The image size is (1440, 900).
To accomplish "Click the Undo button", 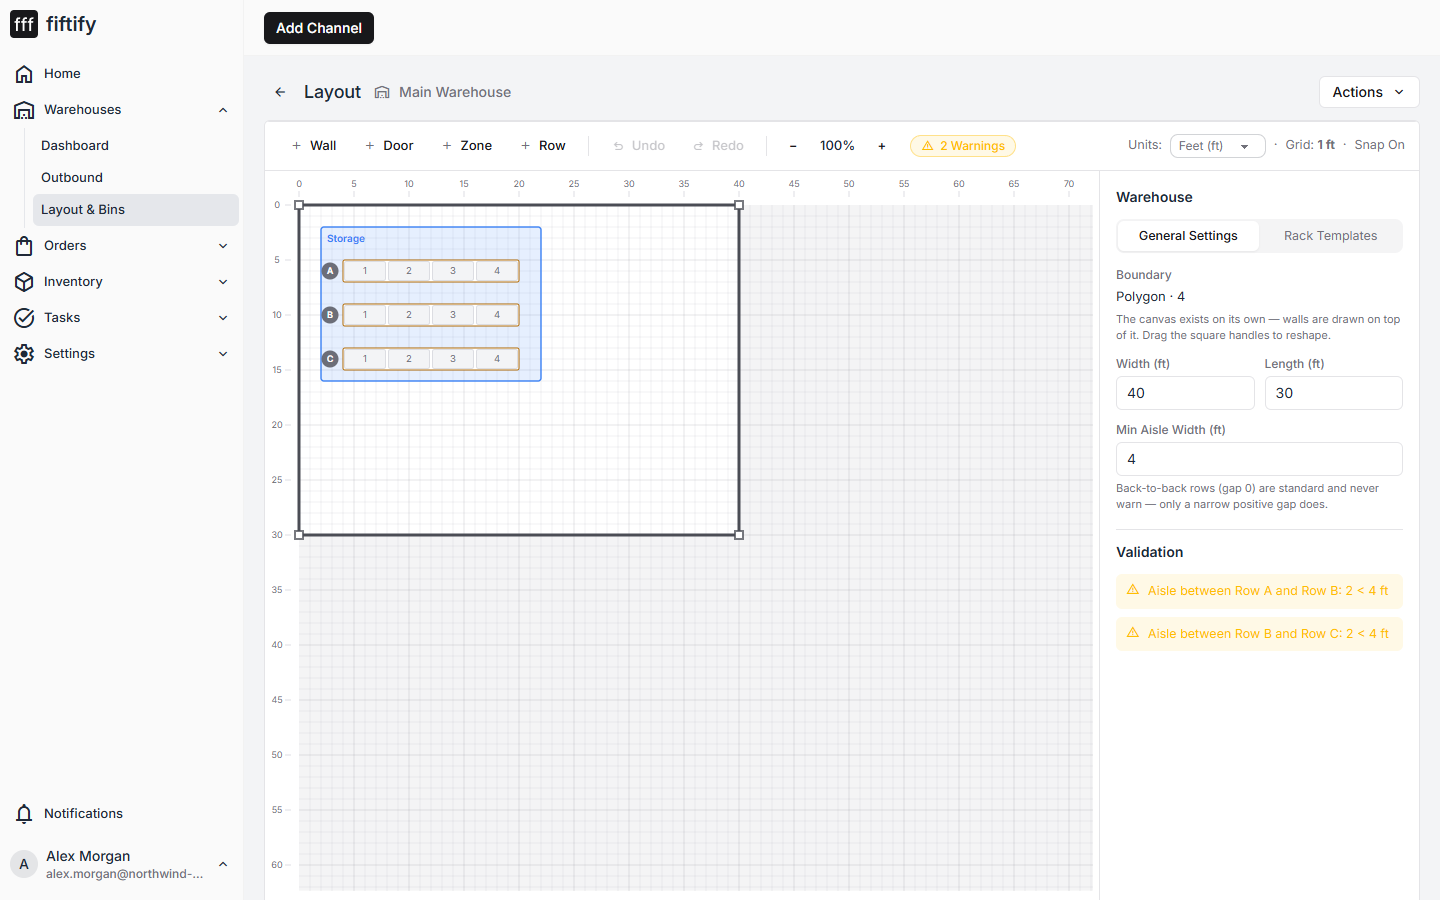I will [639, 146].
